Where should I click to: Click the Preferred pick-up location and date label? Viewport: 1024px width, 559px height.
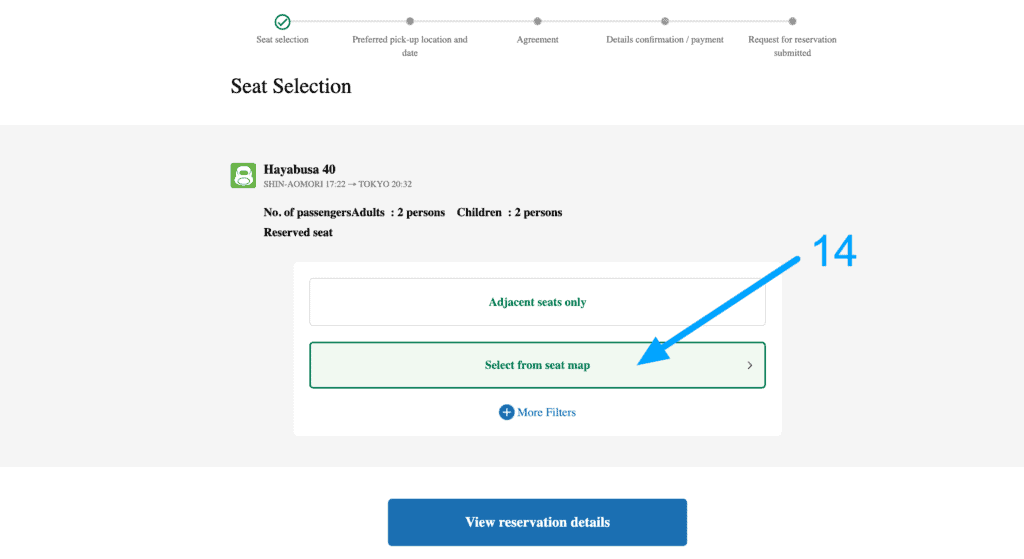409,46
